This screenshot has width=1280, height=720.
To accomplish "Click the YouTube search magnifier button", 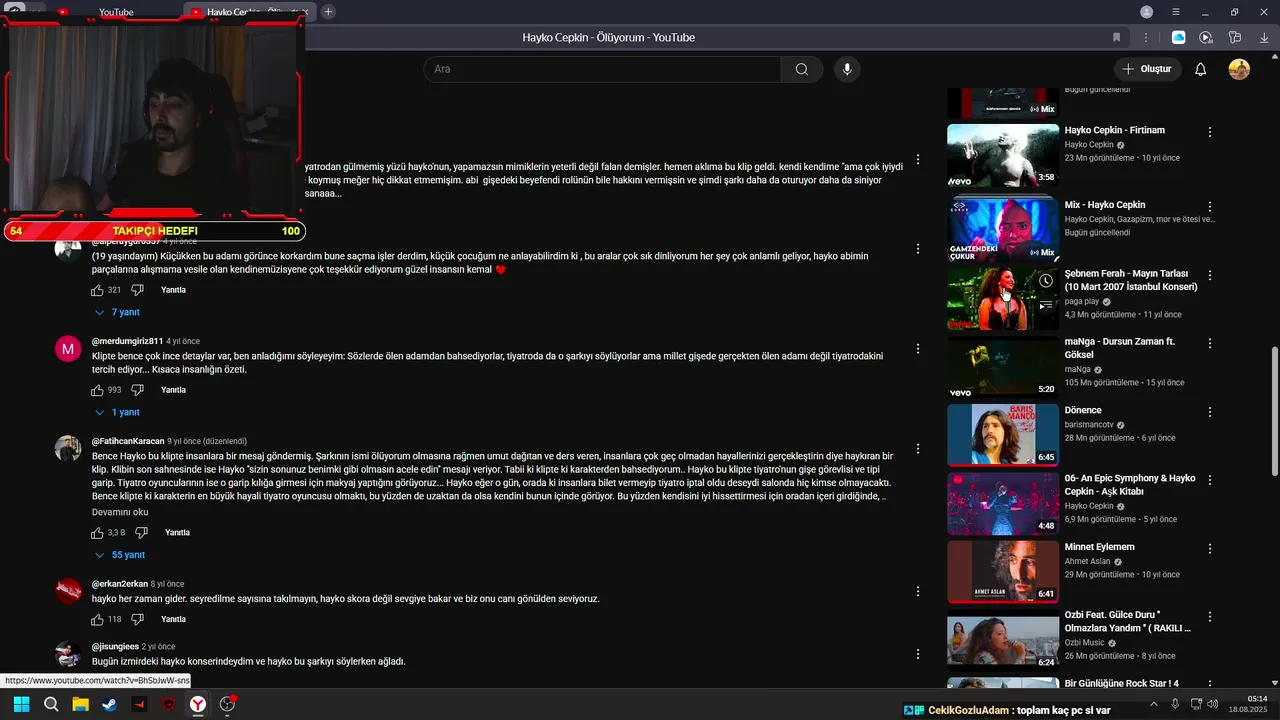I will pos(801,69).
